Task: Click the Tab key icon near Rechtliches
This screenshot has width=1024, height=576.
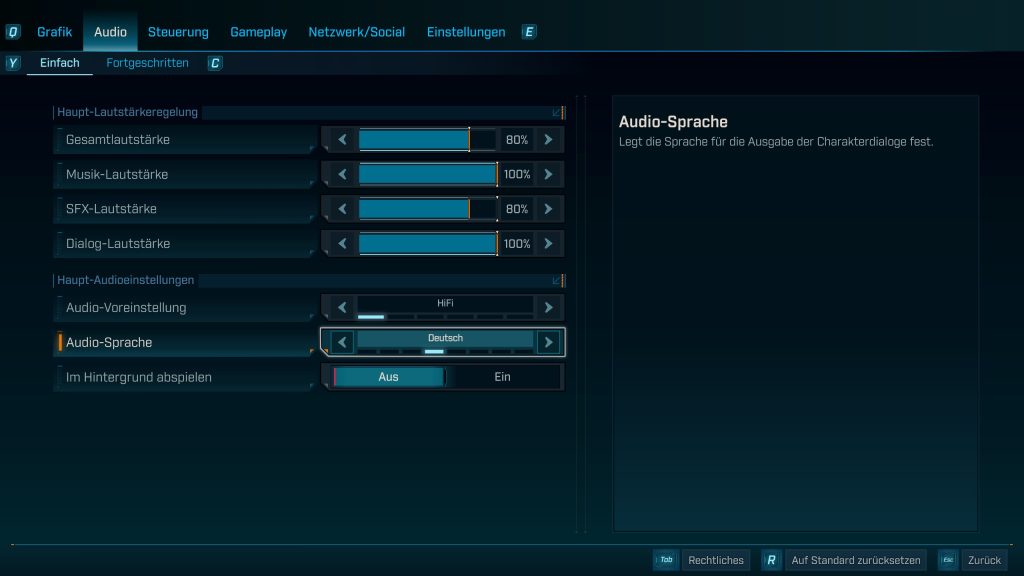Action: click(666, 560)
